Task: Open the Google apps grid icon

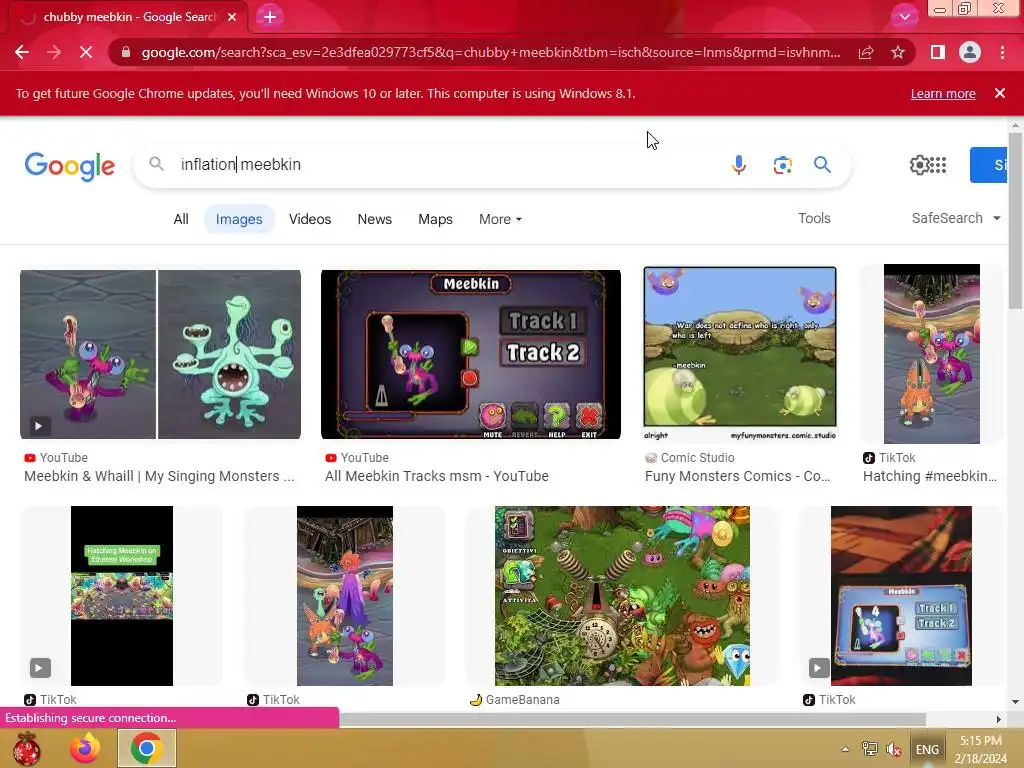Action: point(938,165)
